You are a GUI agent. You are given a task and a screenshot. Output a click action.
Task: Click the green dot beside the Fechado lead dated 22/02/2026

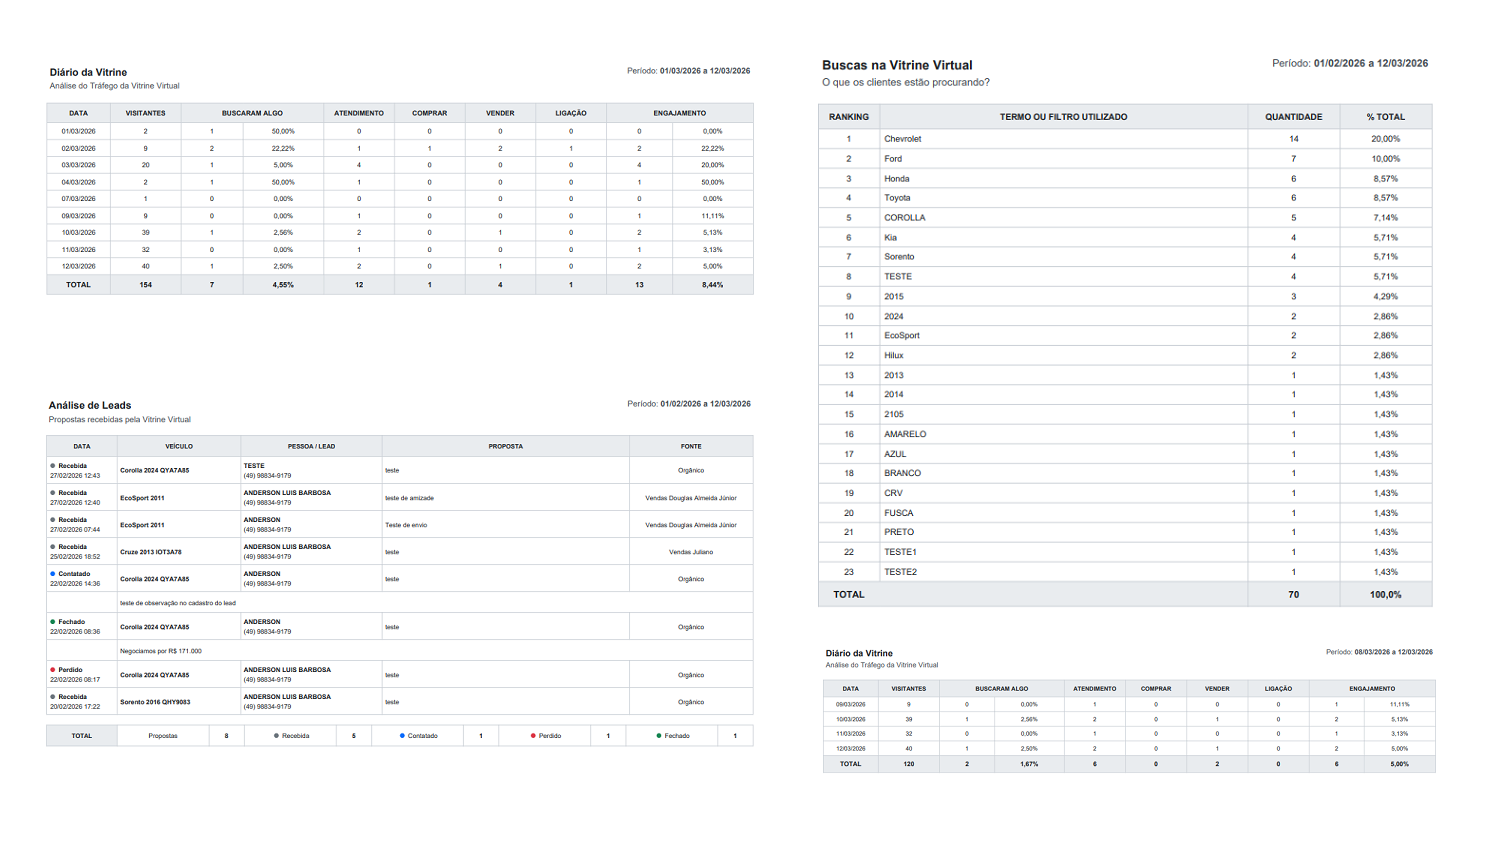pos(53,622)
